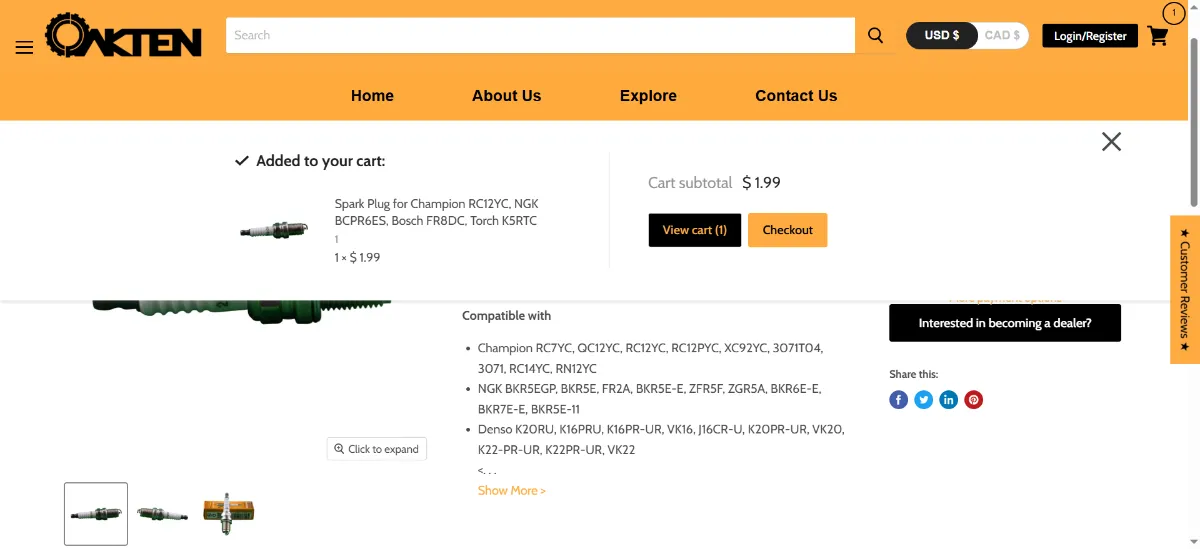Image resolution: width=1200 pixels, height=549 pixels.
Task: Share on Twitter
Action: [x=924, y=400]
